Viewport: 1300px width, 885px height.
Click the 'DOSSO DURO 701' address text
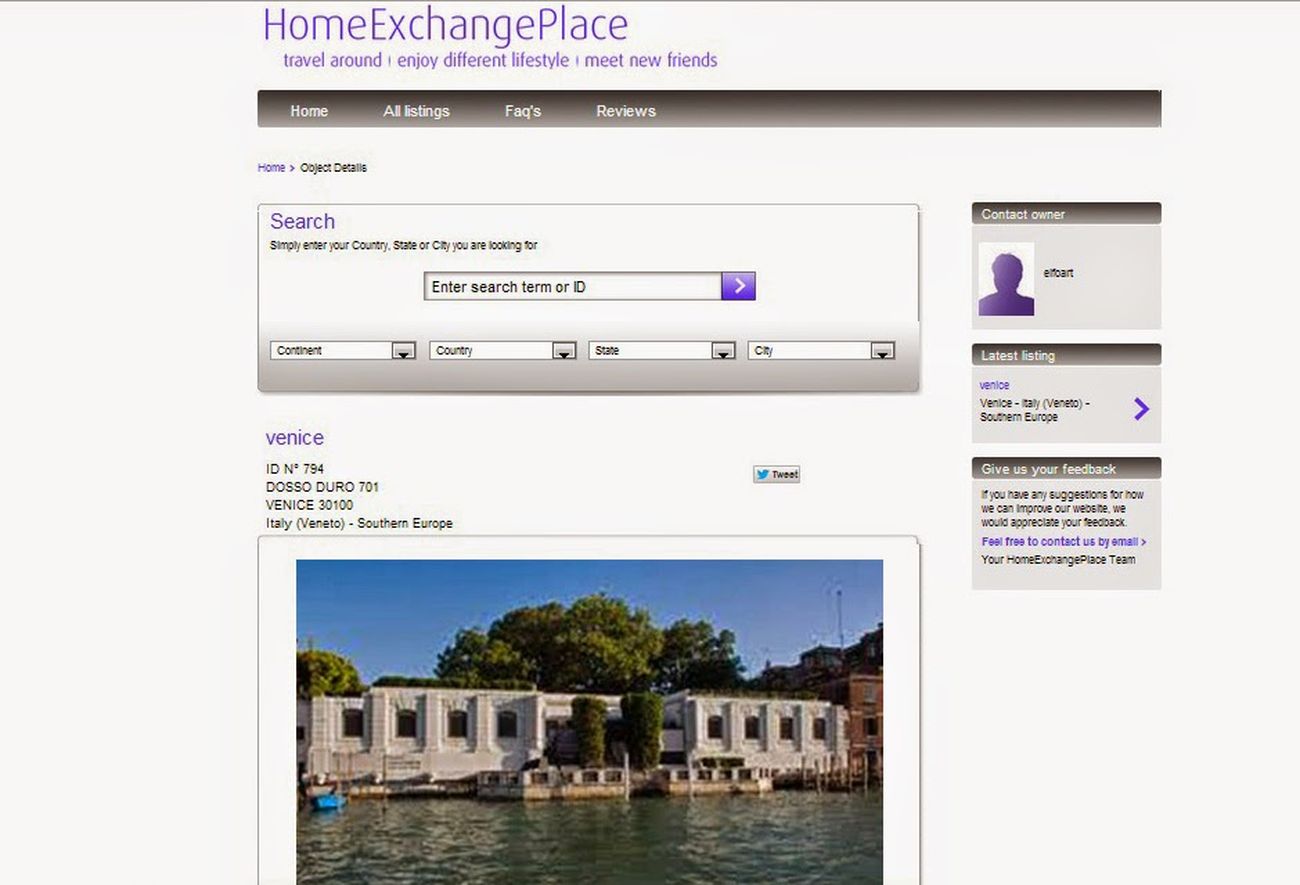pos(322,487)
